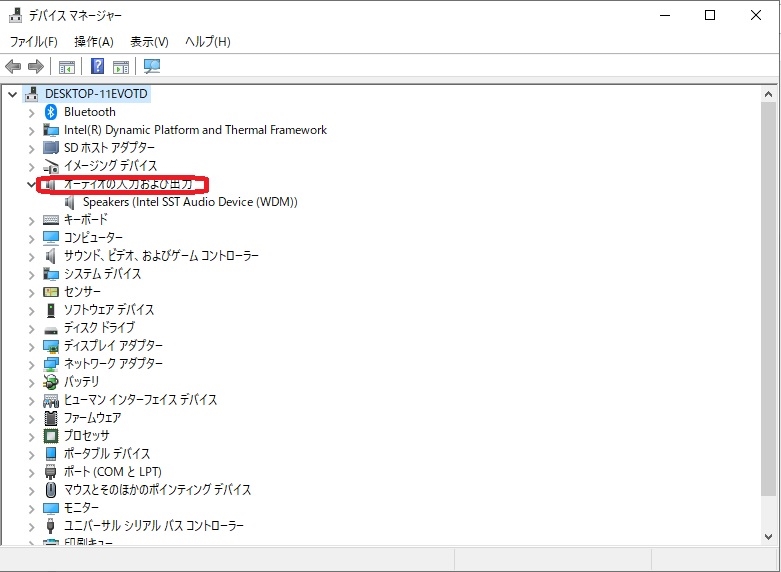Minimize the デバイス マネージャー window
Image resolution: width=781 pixels, height=572 pixels.
(664, 15)
